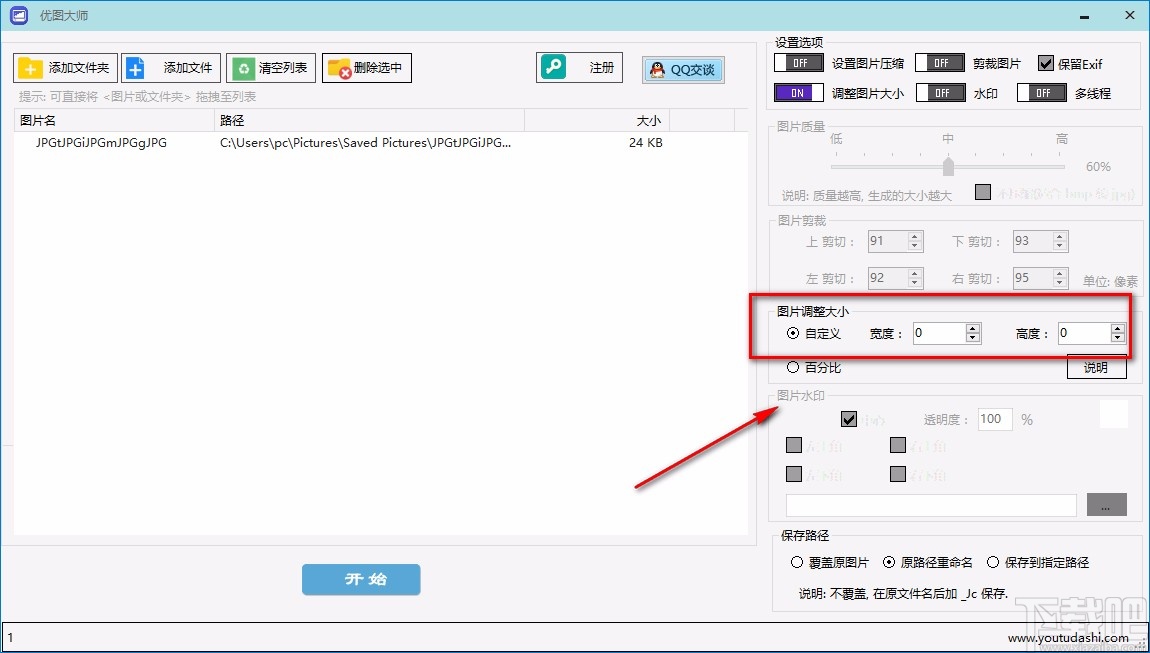Click the file path C:\Users\pc\Pictures cell
This screenshot has height=653, width=1150.
[366, 143]
